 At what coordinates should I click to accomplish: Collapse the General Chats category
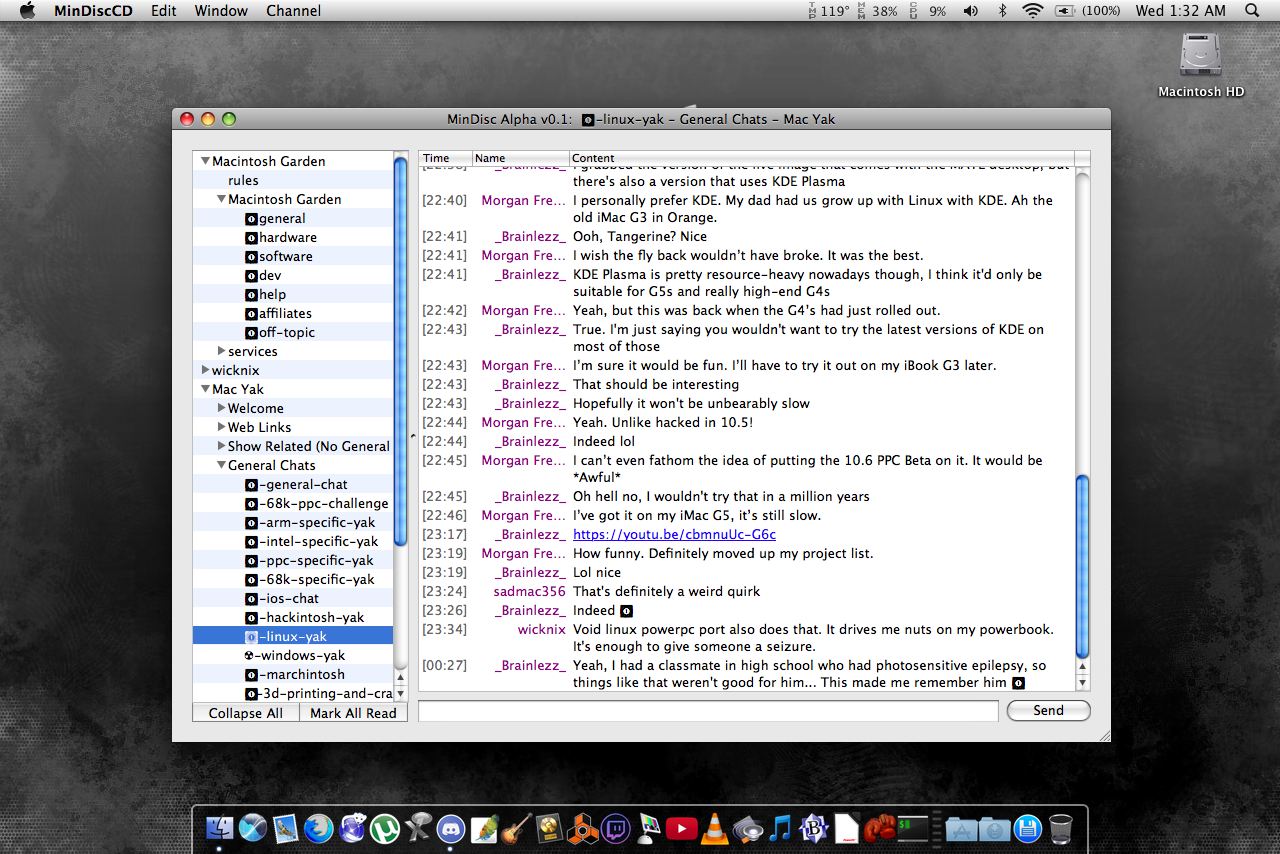(x=221, y=465)
